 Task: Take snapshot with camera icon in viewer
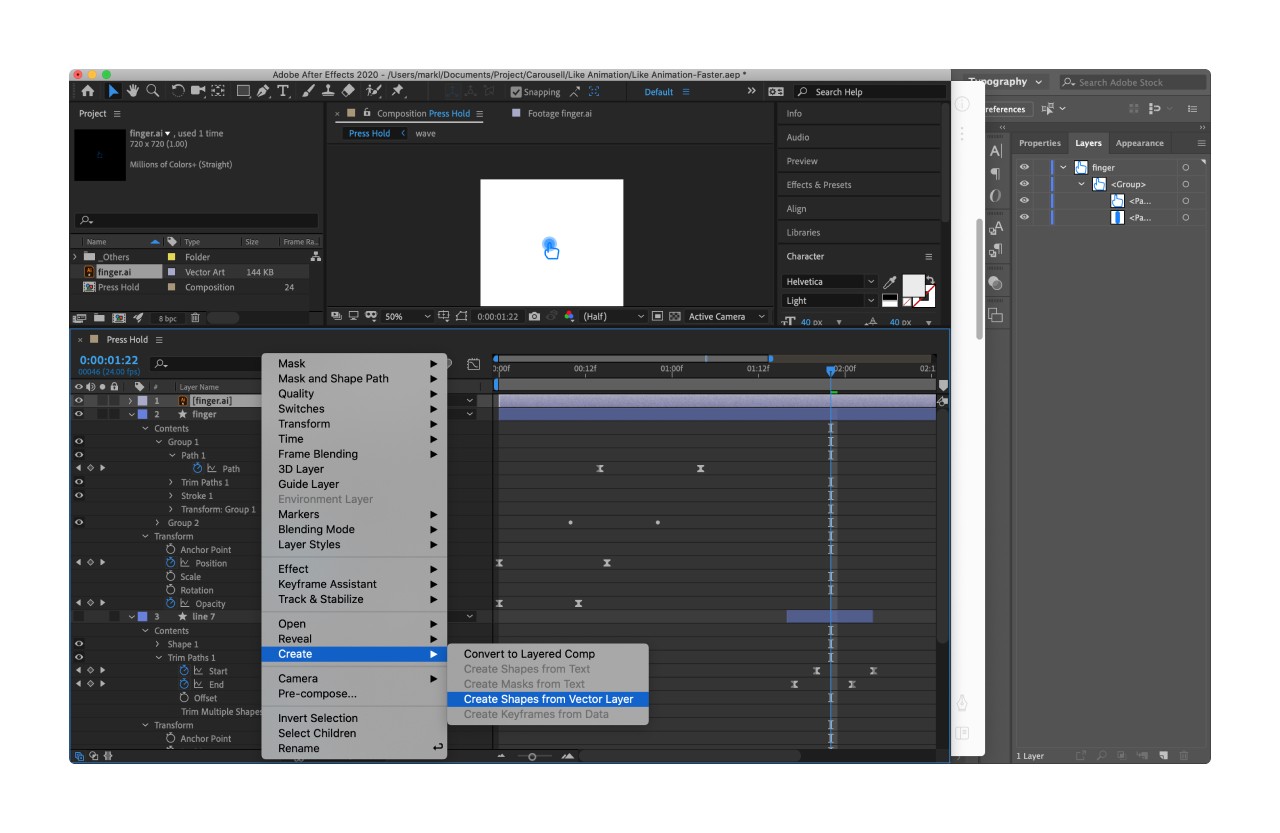click(x=534, y=316)
